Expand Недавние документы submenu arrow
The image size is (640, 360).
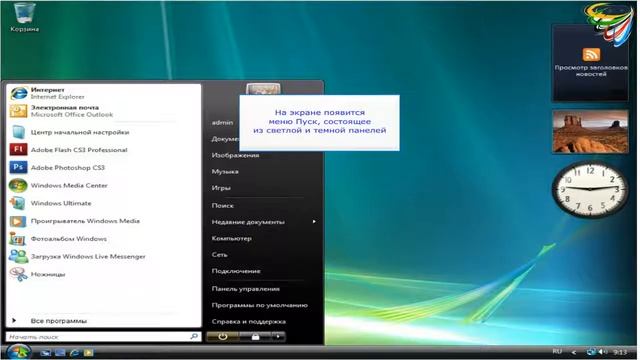(x=314, y=222)
